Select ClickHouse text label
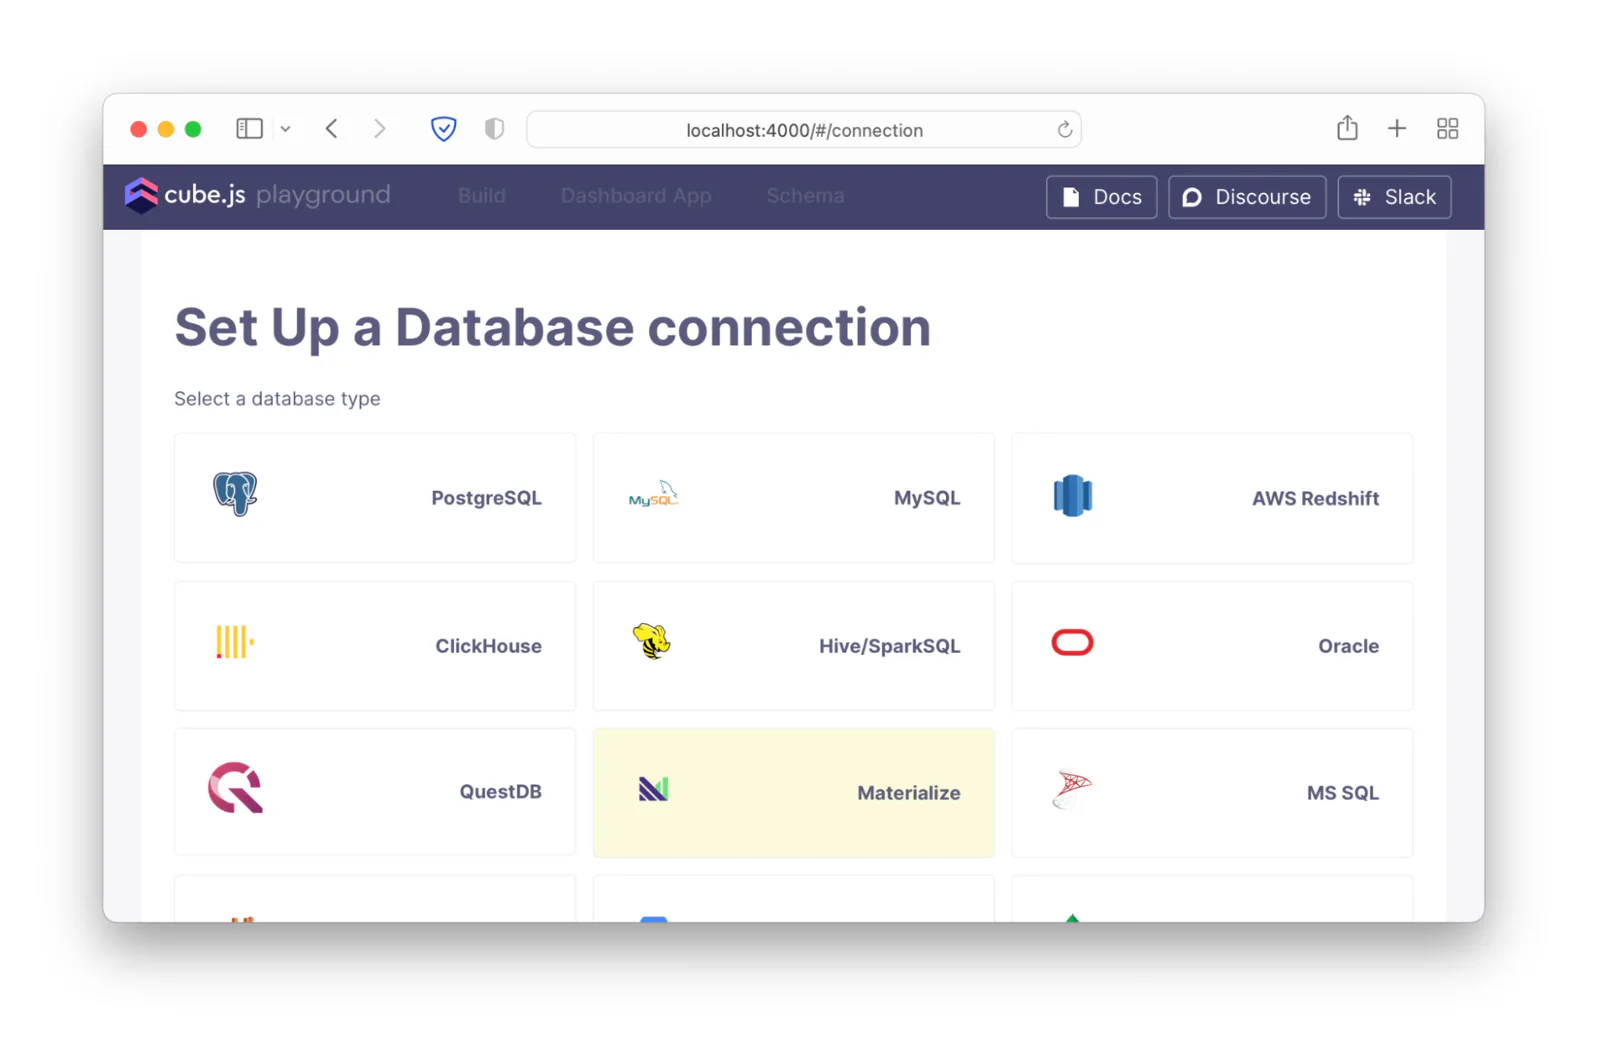 click(488, 646)
